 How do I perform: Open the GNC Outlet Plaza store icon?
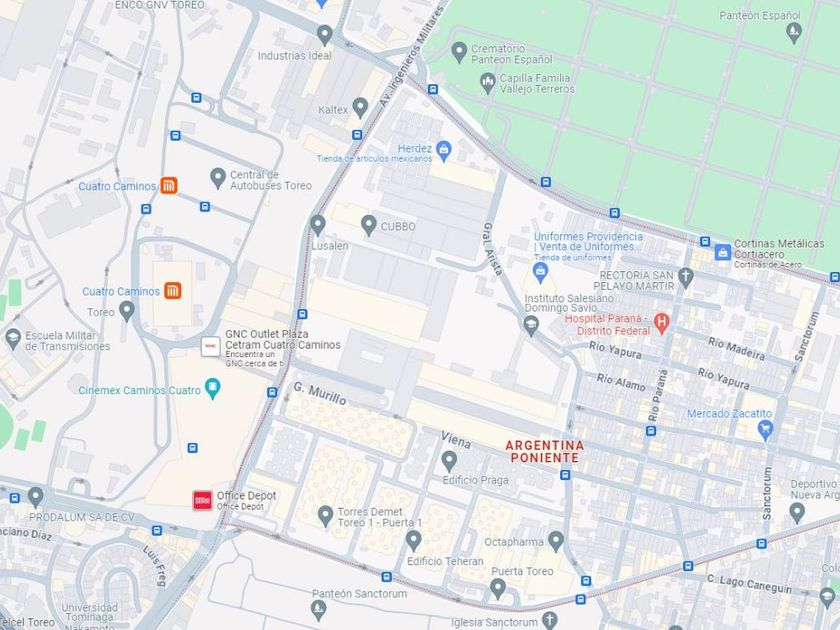[x=210, y=347]
